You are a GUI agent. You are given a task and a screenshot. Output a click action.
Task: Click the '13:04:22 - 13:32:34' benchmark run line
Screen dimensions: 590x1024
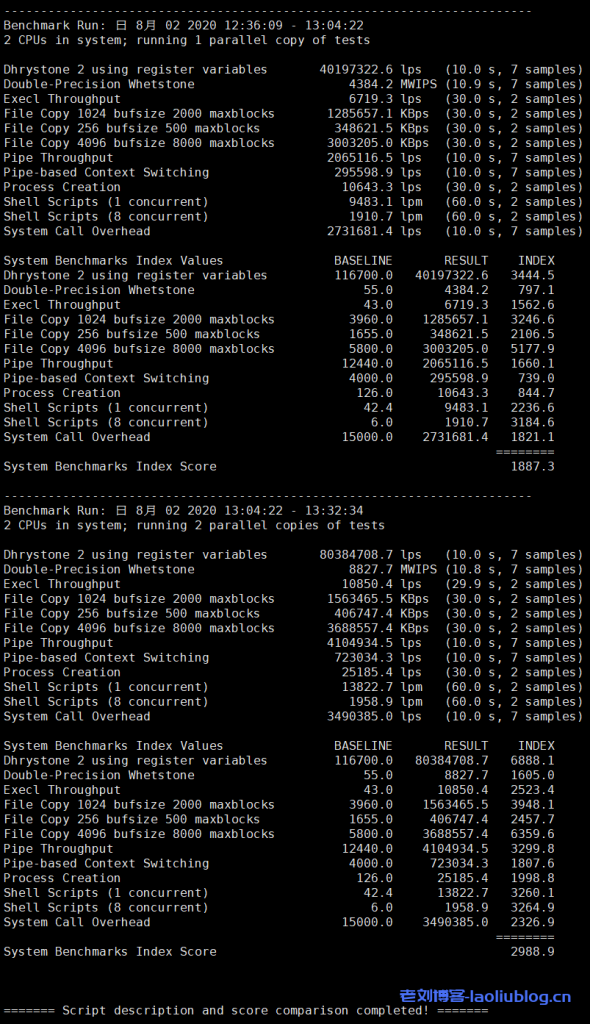coord(184,511)
